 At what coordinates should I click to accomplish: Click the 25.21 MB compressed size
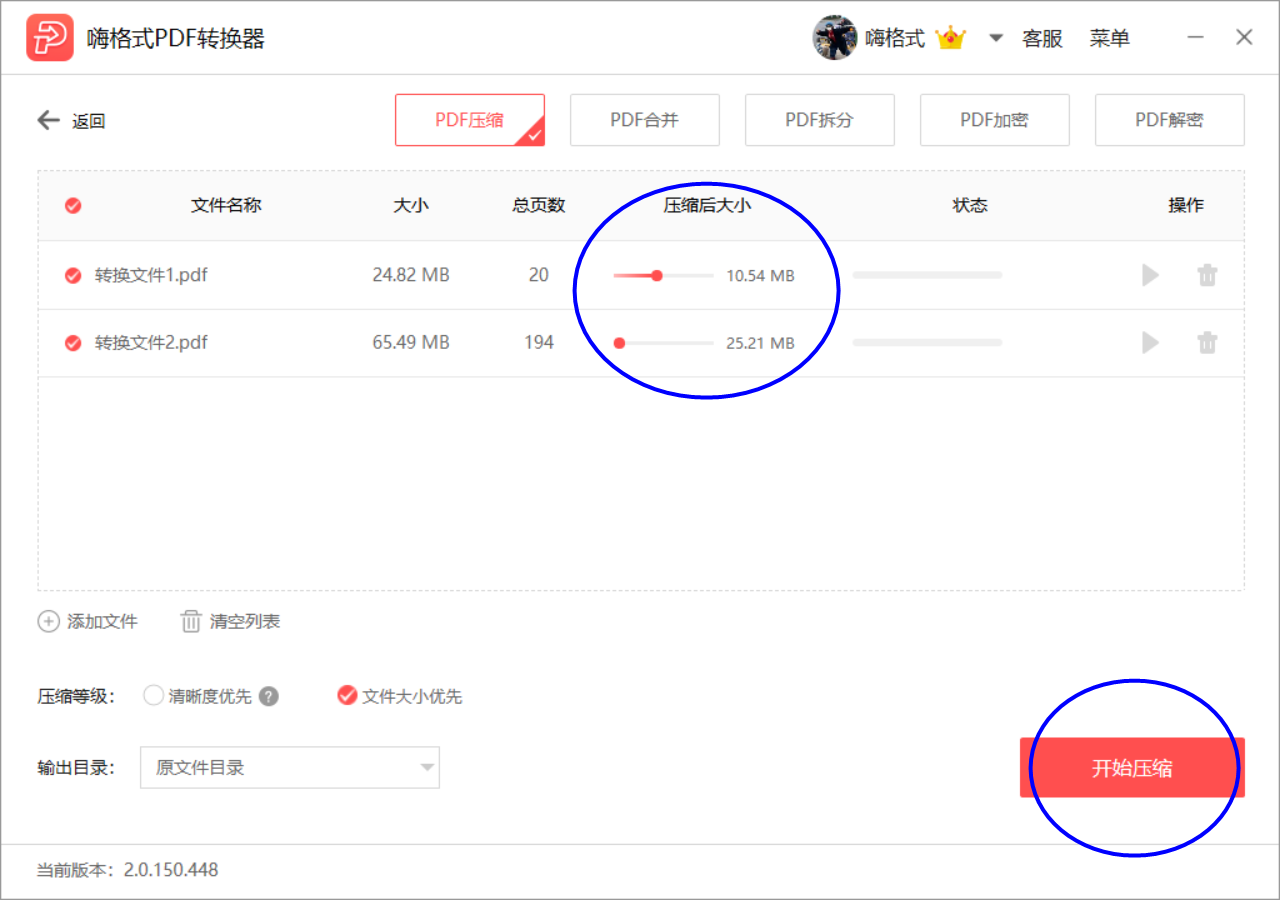click(760, 344)
